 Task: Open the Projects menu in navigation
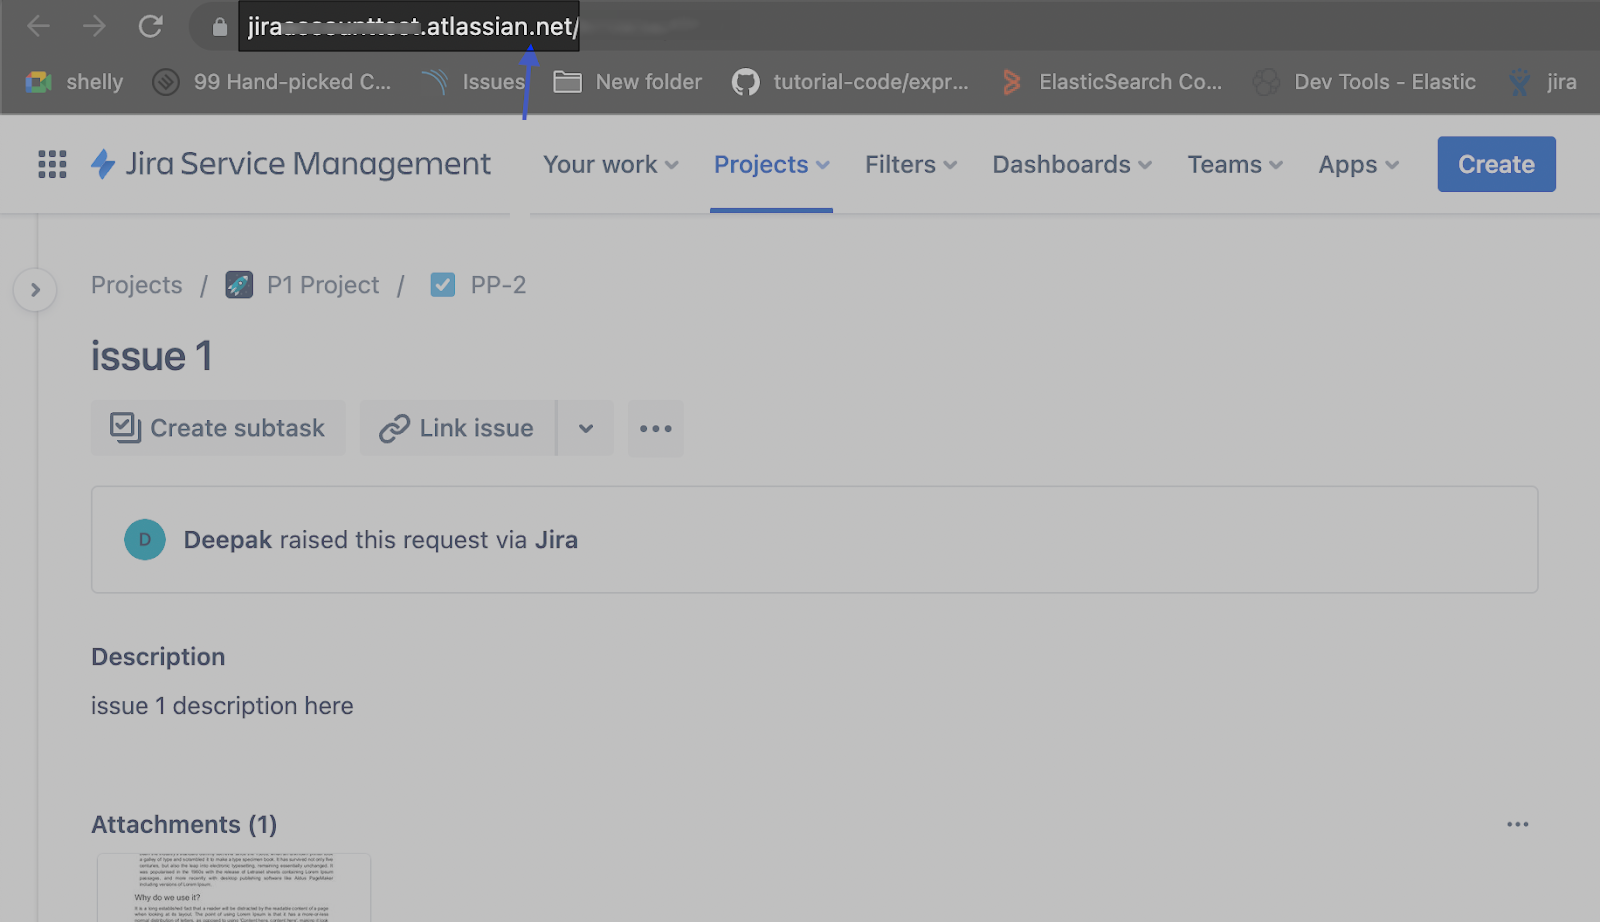[771, 165]
